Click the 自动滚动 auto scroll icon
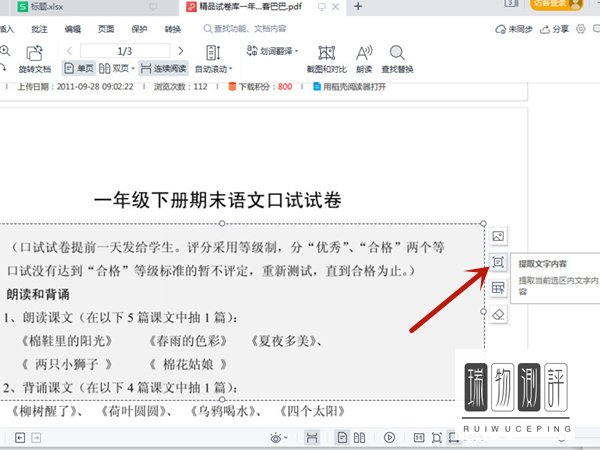 coord(213,53)
